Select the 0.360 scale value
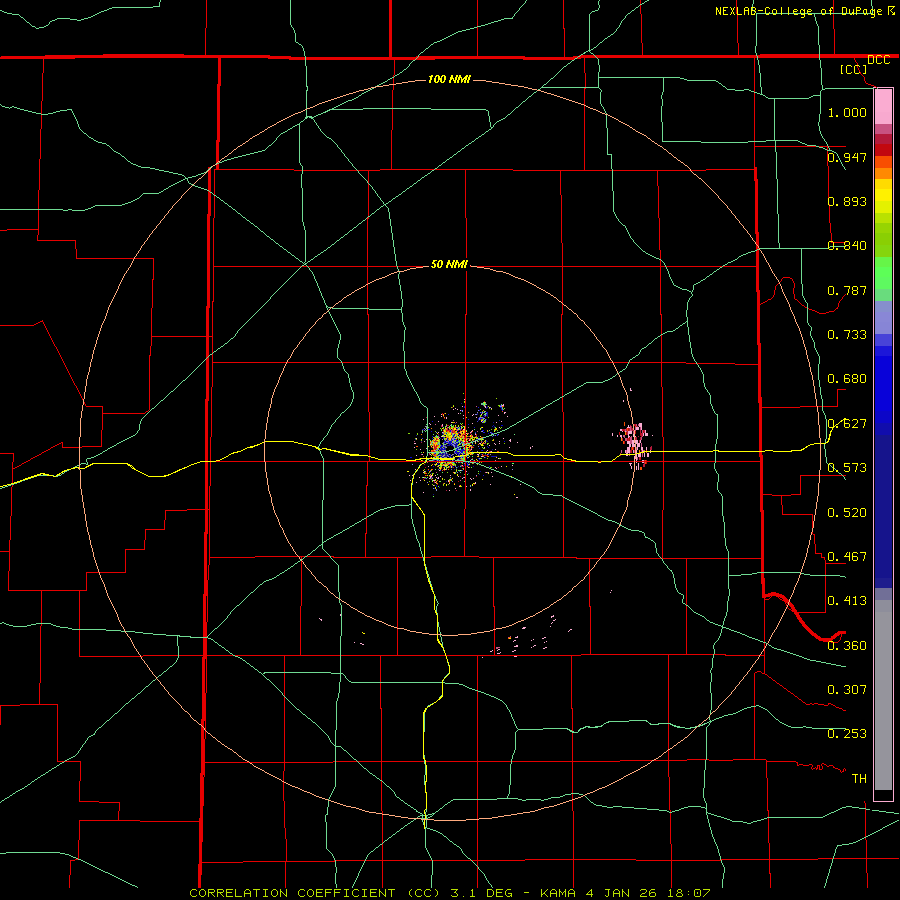 coord(847,646)
